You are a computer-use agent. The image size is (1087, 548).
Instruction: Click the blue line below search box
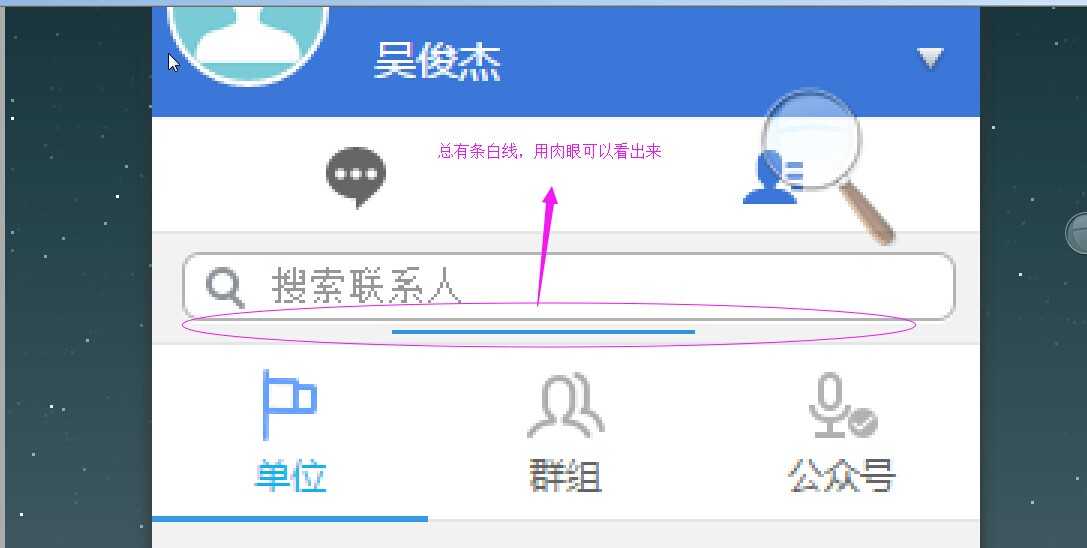(543, 332)
